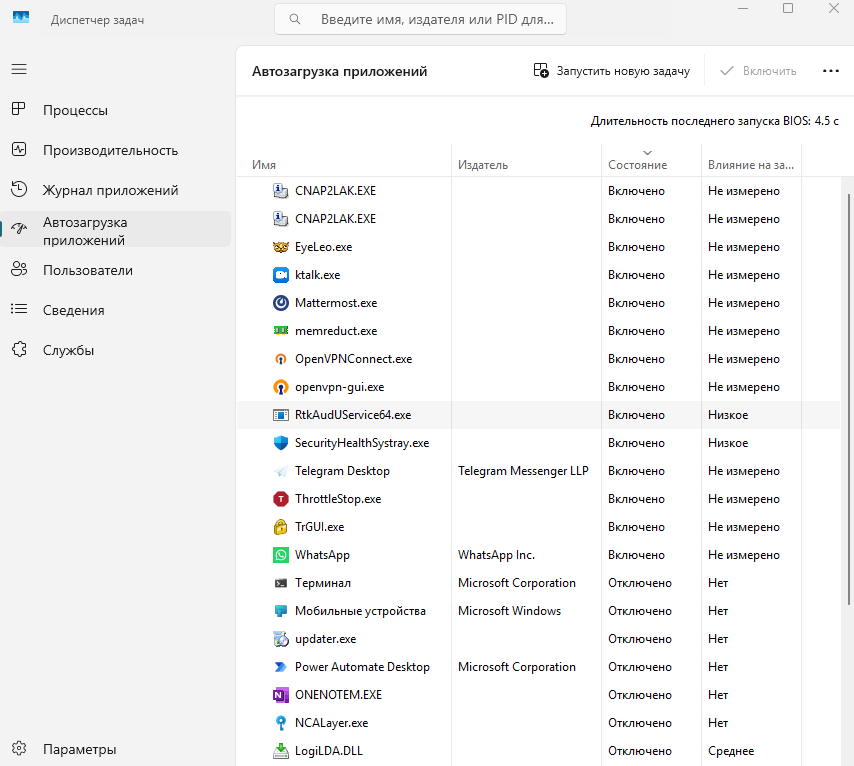Click the Mattermost.exe app icon
This screenshot has width=854, height=766.
280,303
